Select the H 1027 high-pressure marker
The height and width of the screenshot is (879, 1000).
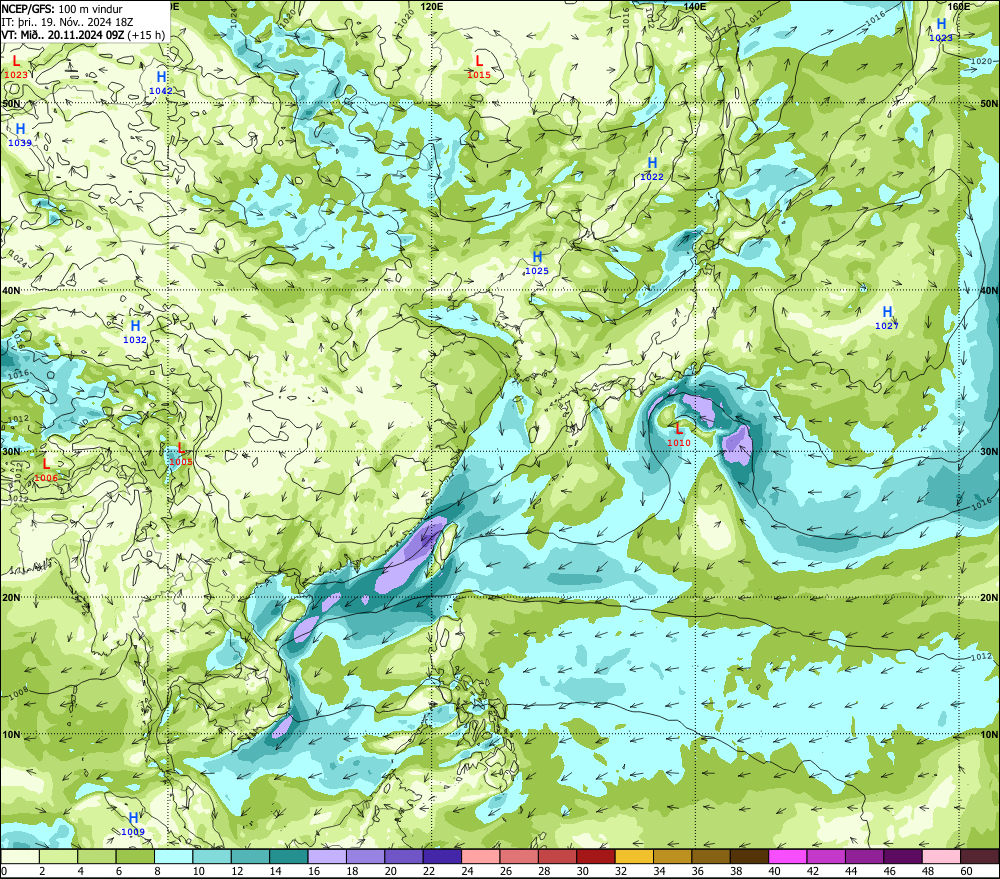click(x=886, y=318)
